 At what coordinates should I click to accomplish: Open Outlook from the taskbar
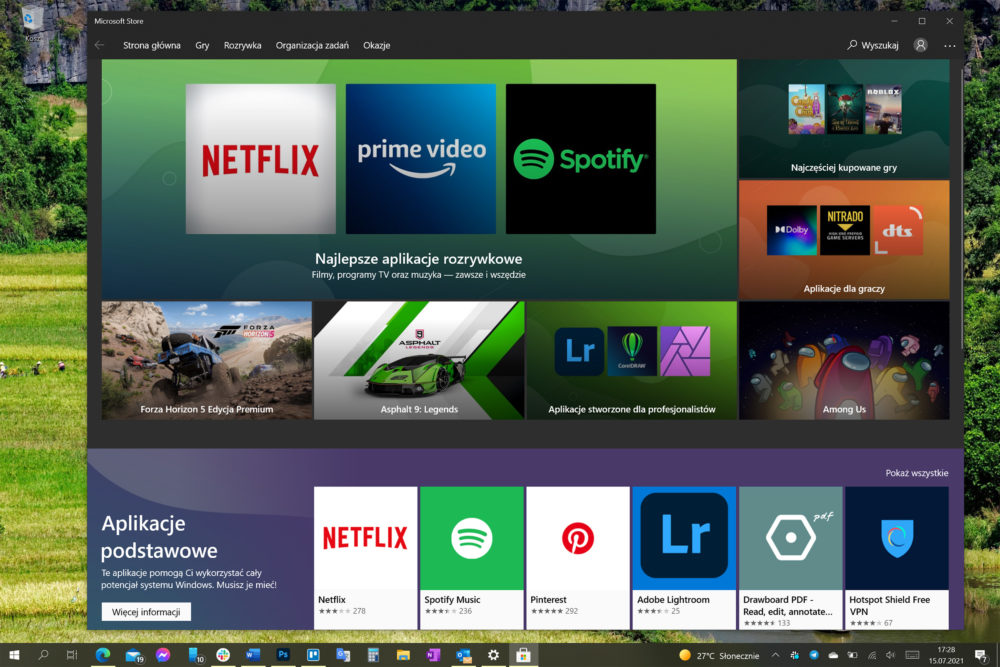(463, 655)
